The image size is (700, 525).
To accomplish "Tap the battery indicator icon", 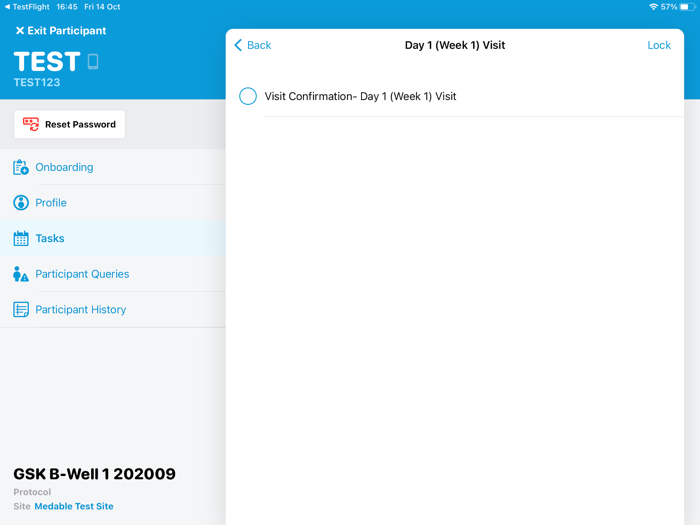I will point(688,7).
